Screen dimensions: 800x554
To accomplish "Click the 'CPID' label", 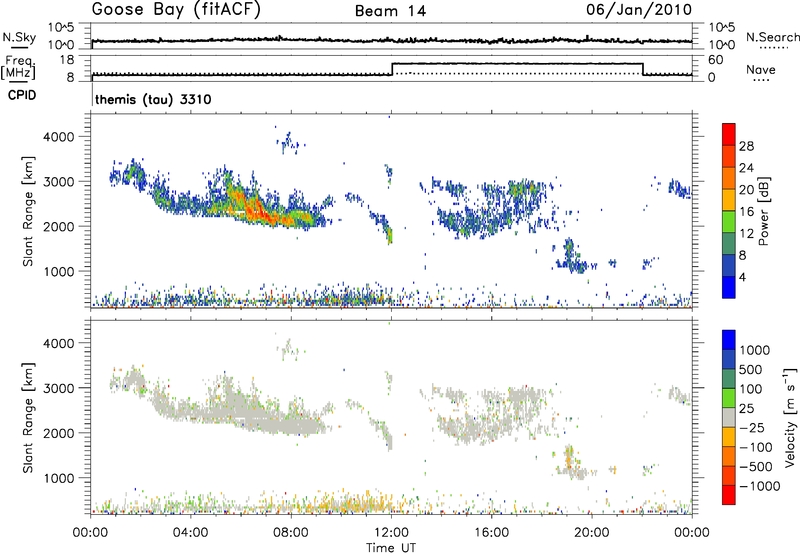I will 22,95.
